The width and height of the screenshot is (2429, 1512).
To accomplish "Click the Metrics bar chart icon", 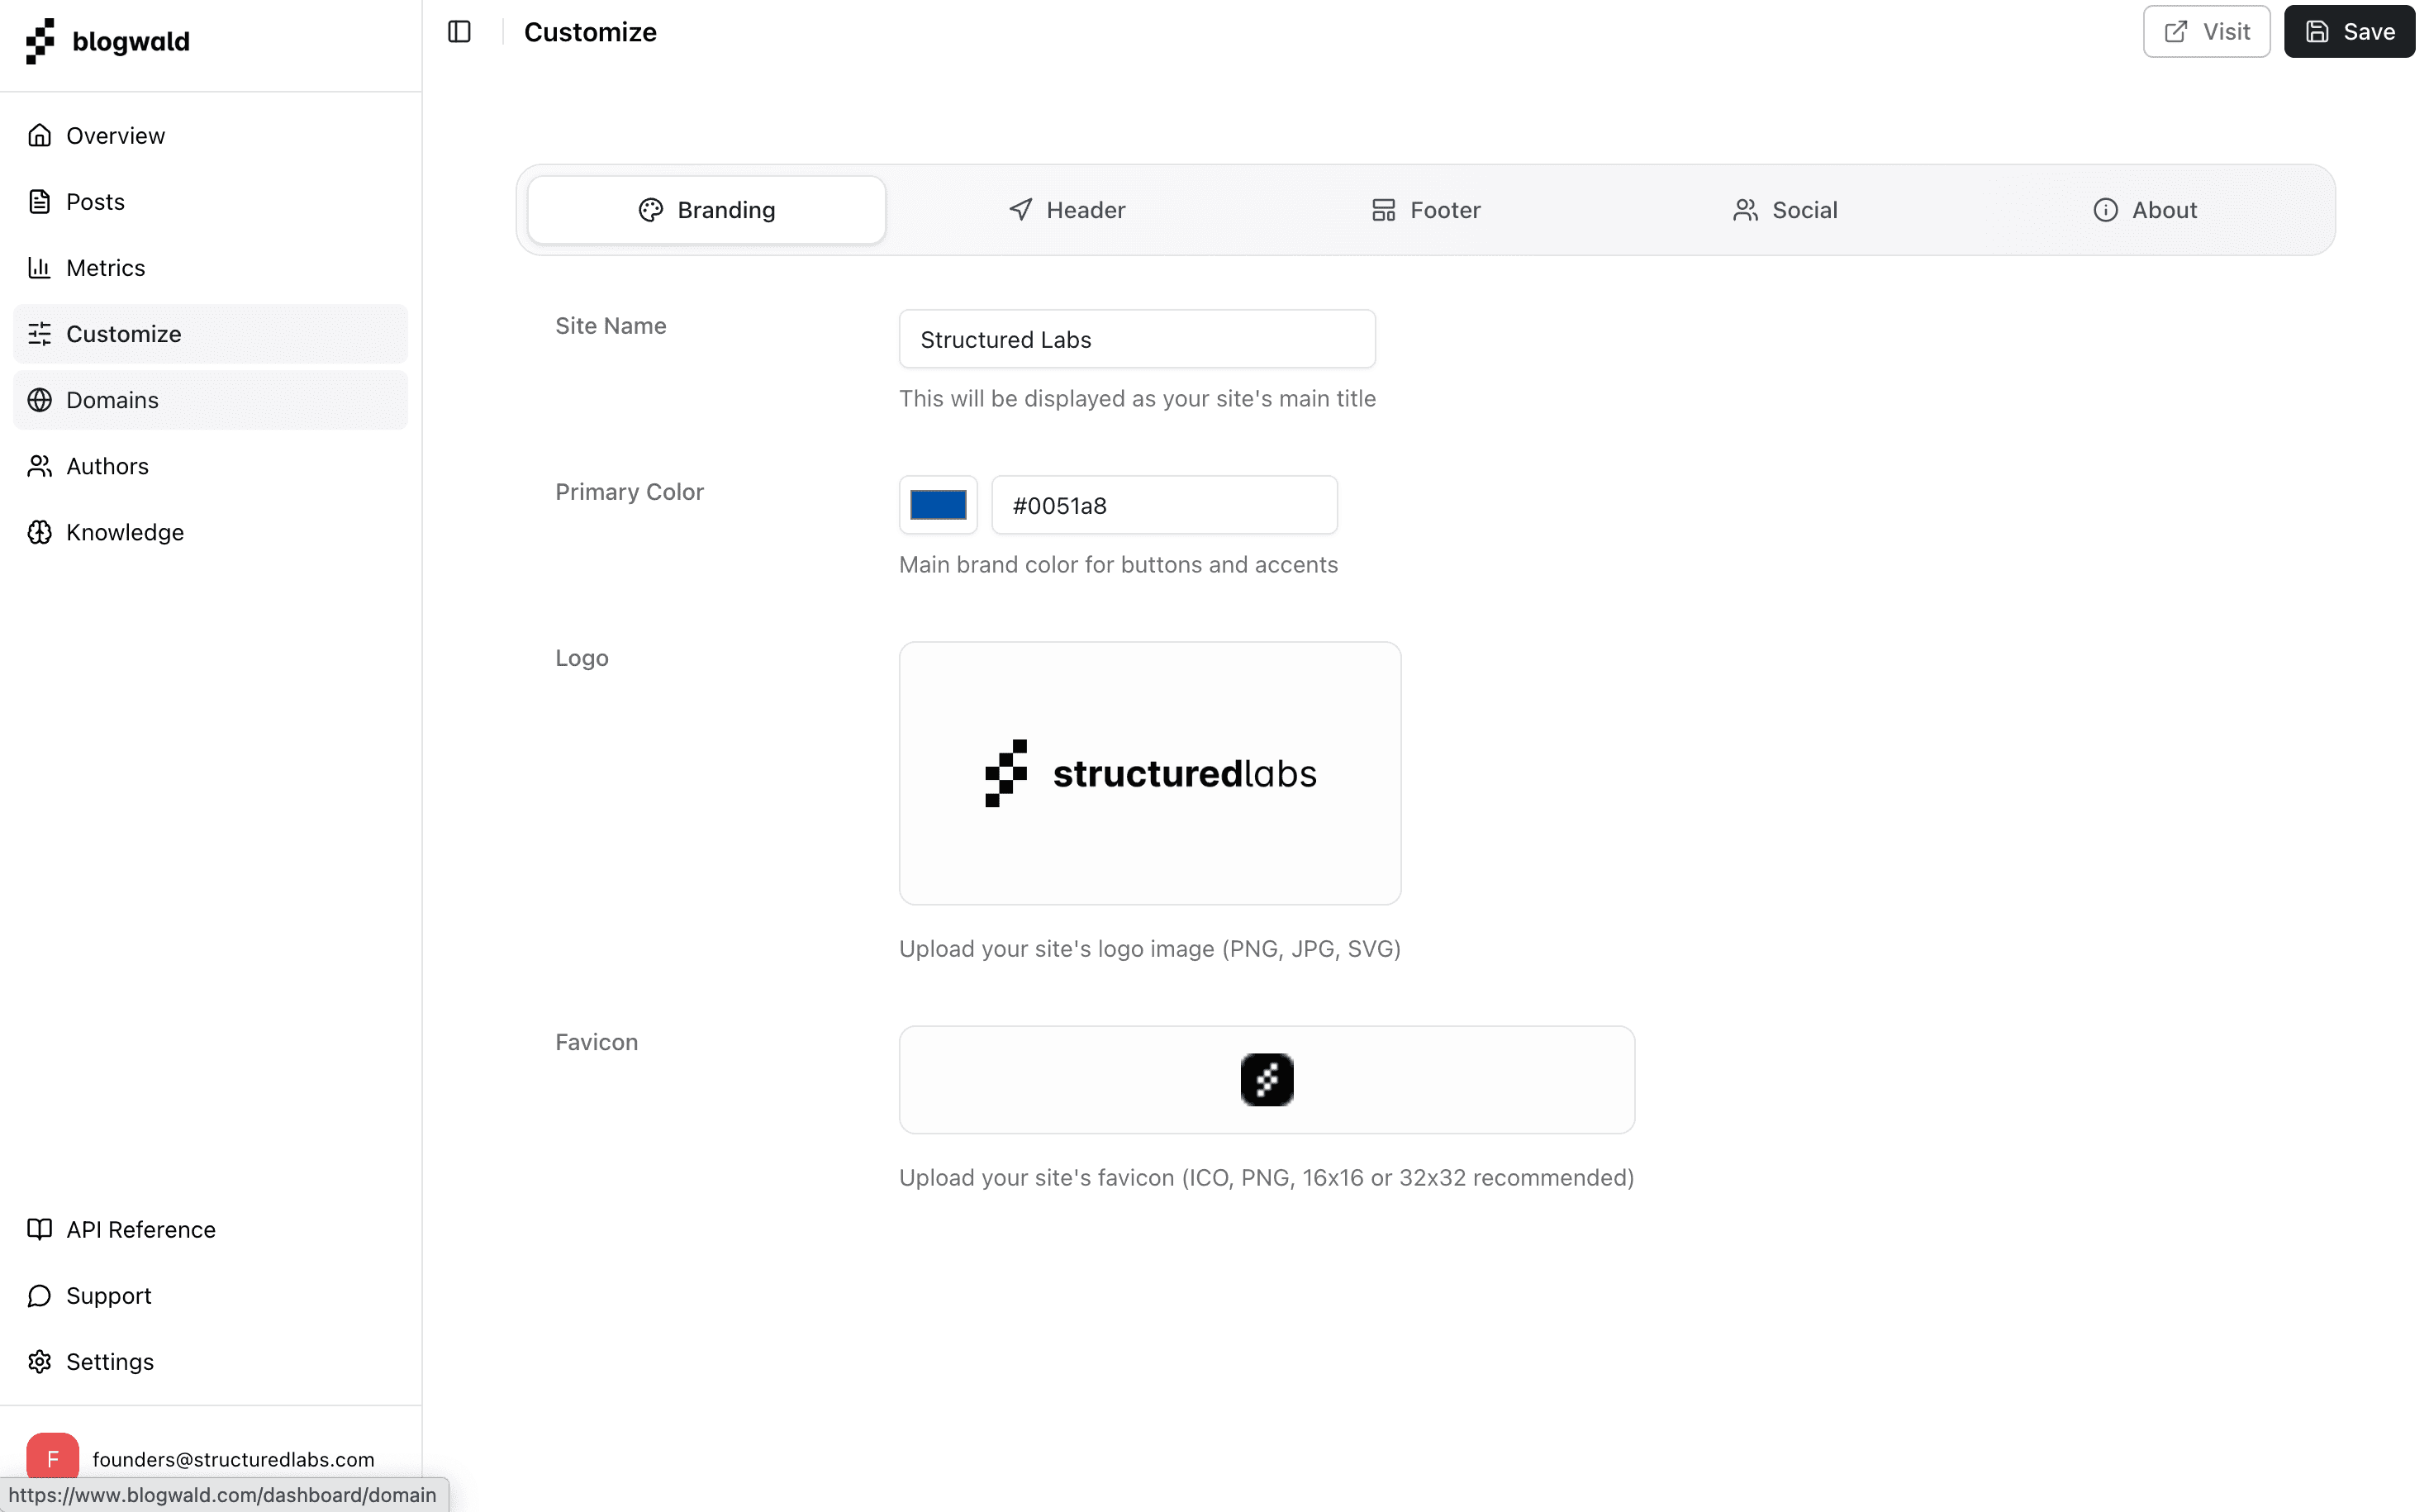I will point(40,267).
